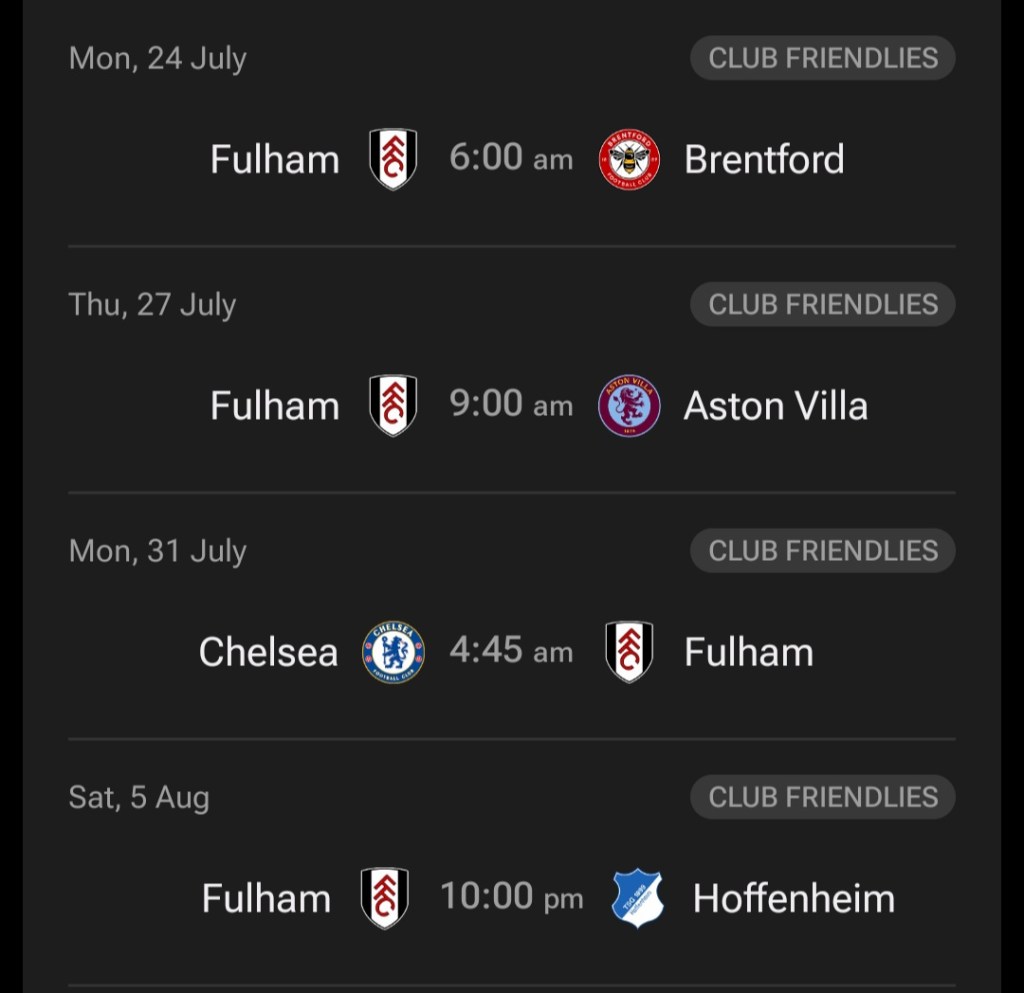Tap Club Friendlies badge for 27 July
This screenshot has height=993, width=1024.
[822, 304]
